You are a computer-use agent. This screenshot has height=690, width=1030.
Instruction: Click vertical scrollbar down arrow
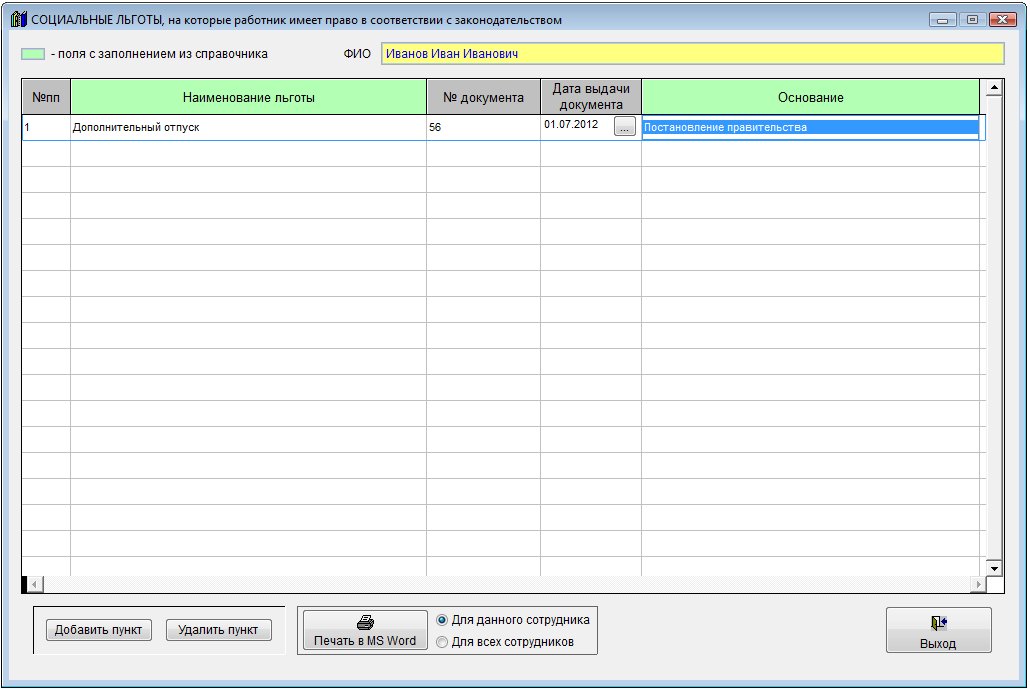click(x=994, y=568)
